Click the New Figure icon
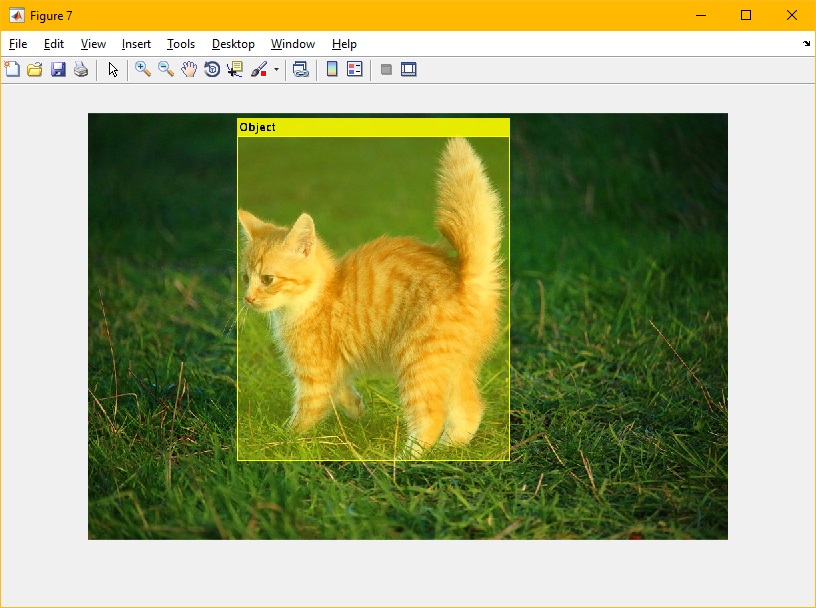 pos(12,69)
